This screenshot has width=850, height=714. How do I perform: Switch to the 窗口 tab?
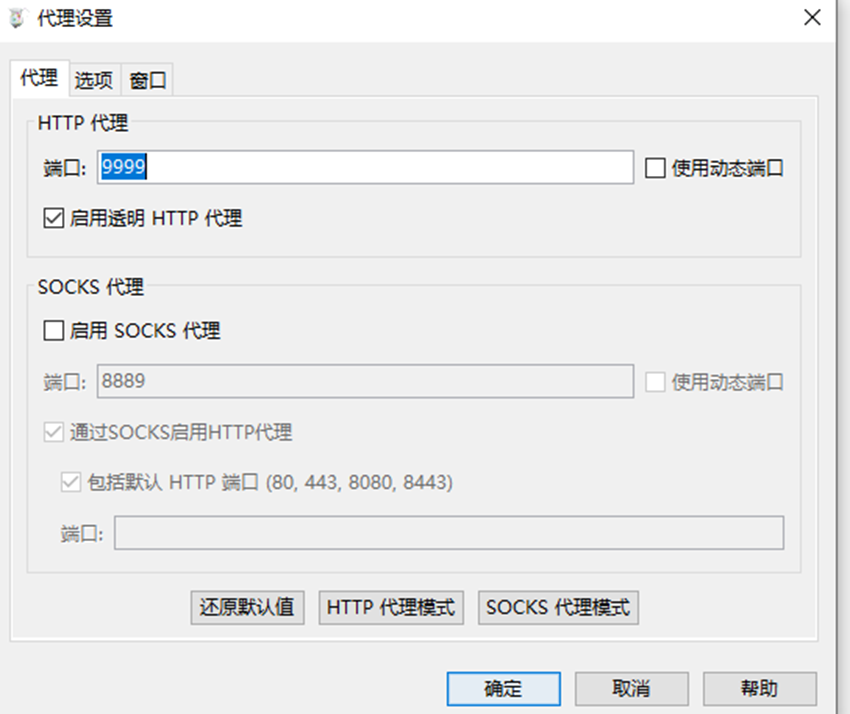coord(147,80)
